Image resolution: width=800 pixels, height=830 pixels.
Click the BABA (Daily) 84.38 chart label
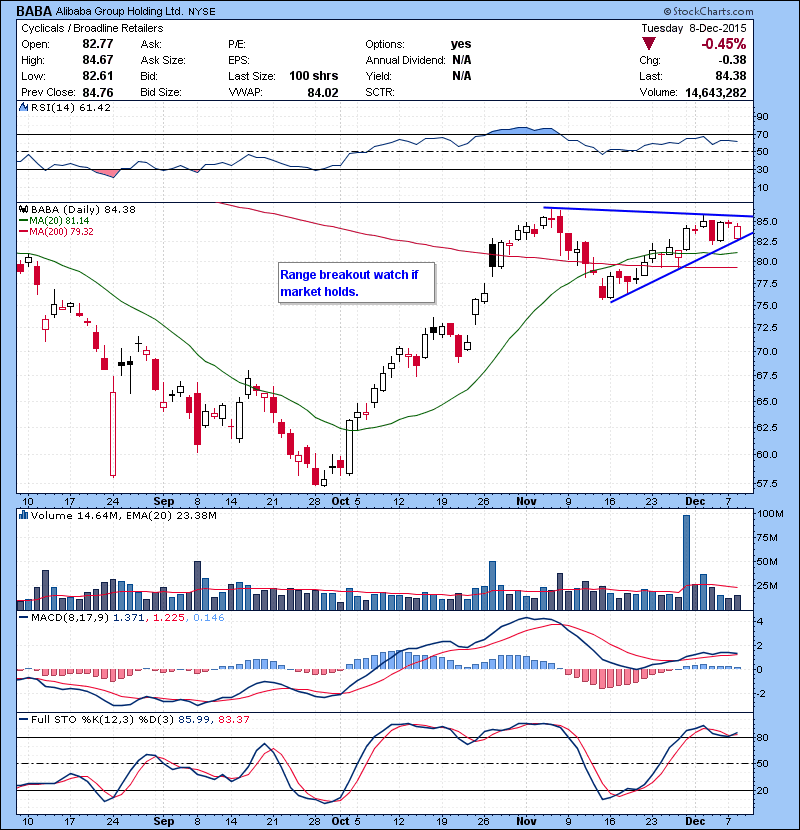83,210
